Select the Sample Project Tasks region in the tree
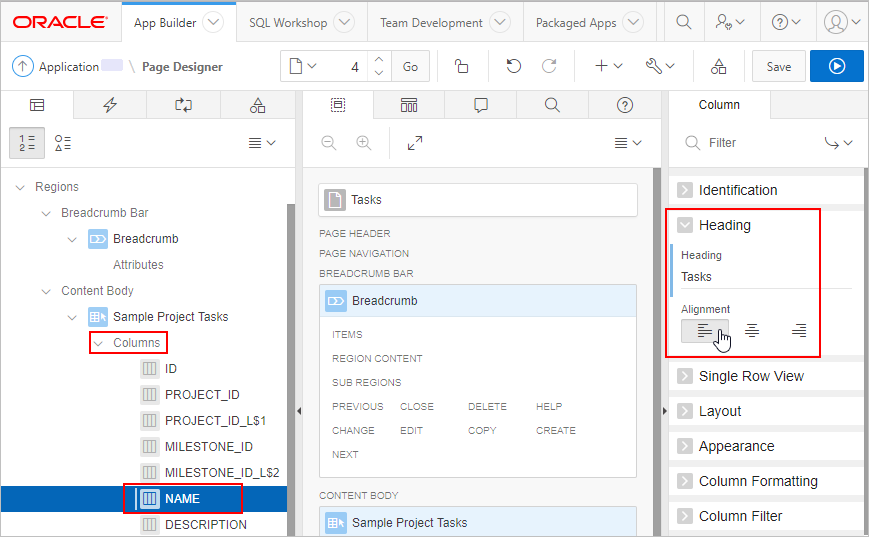869x537 pixels. (170, 316)
